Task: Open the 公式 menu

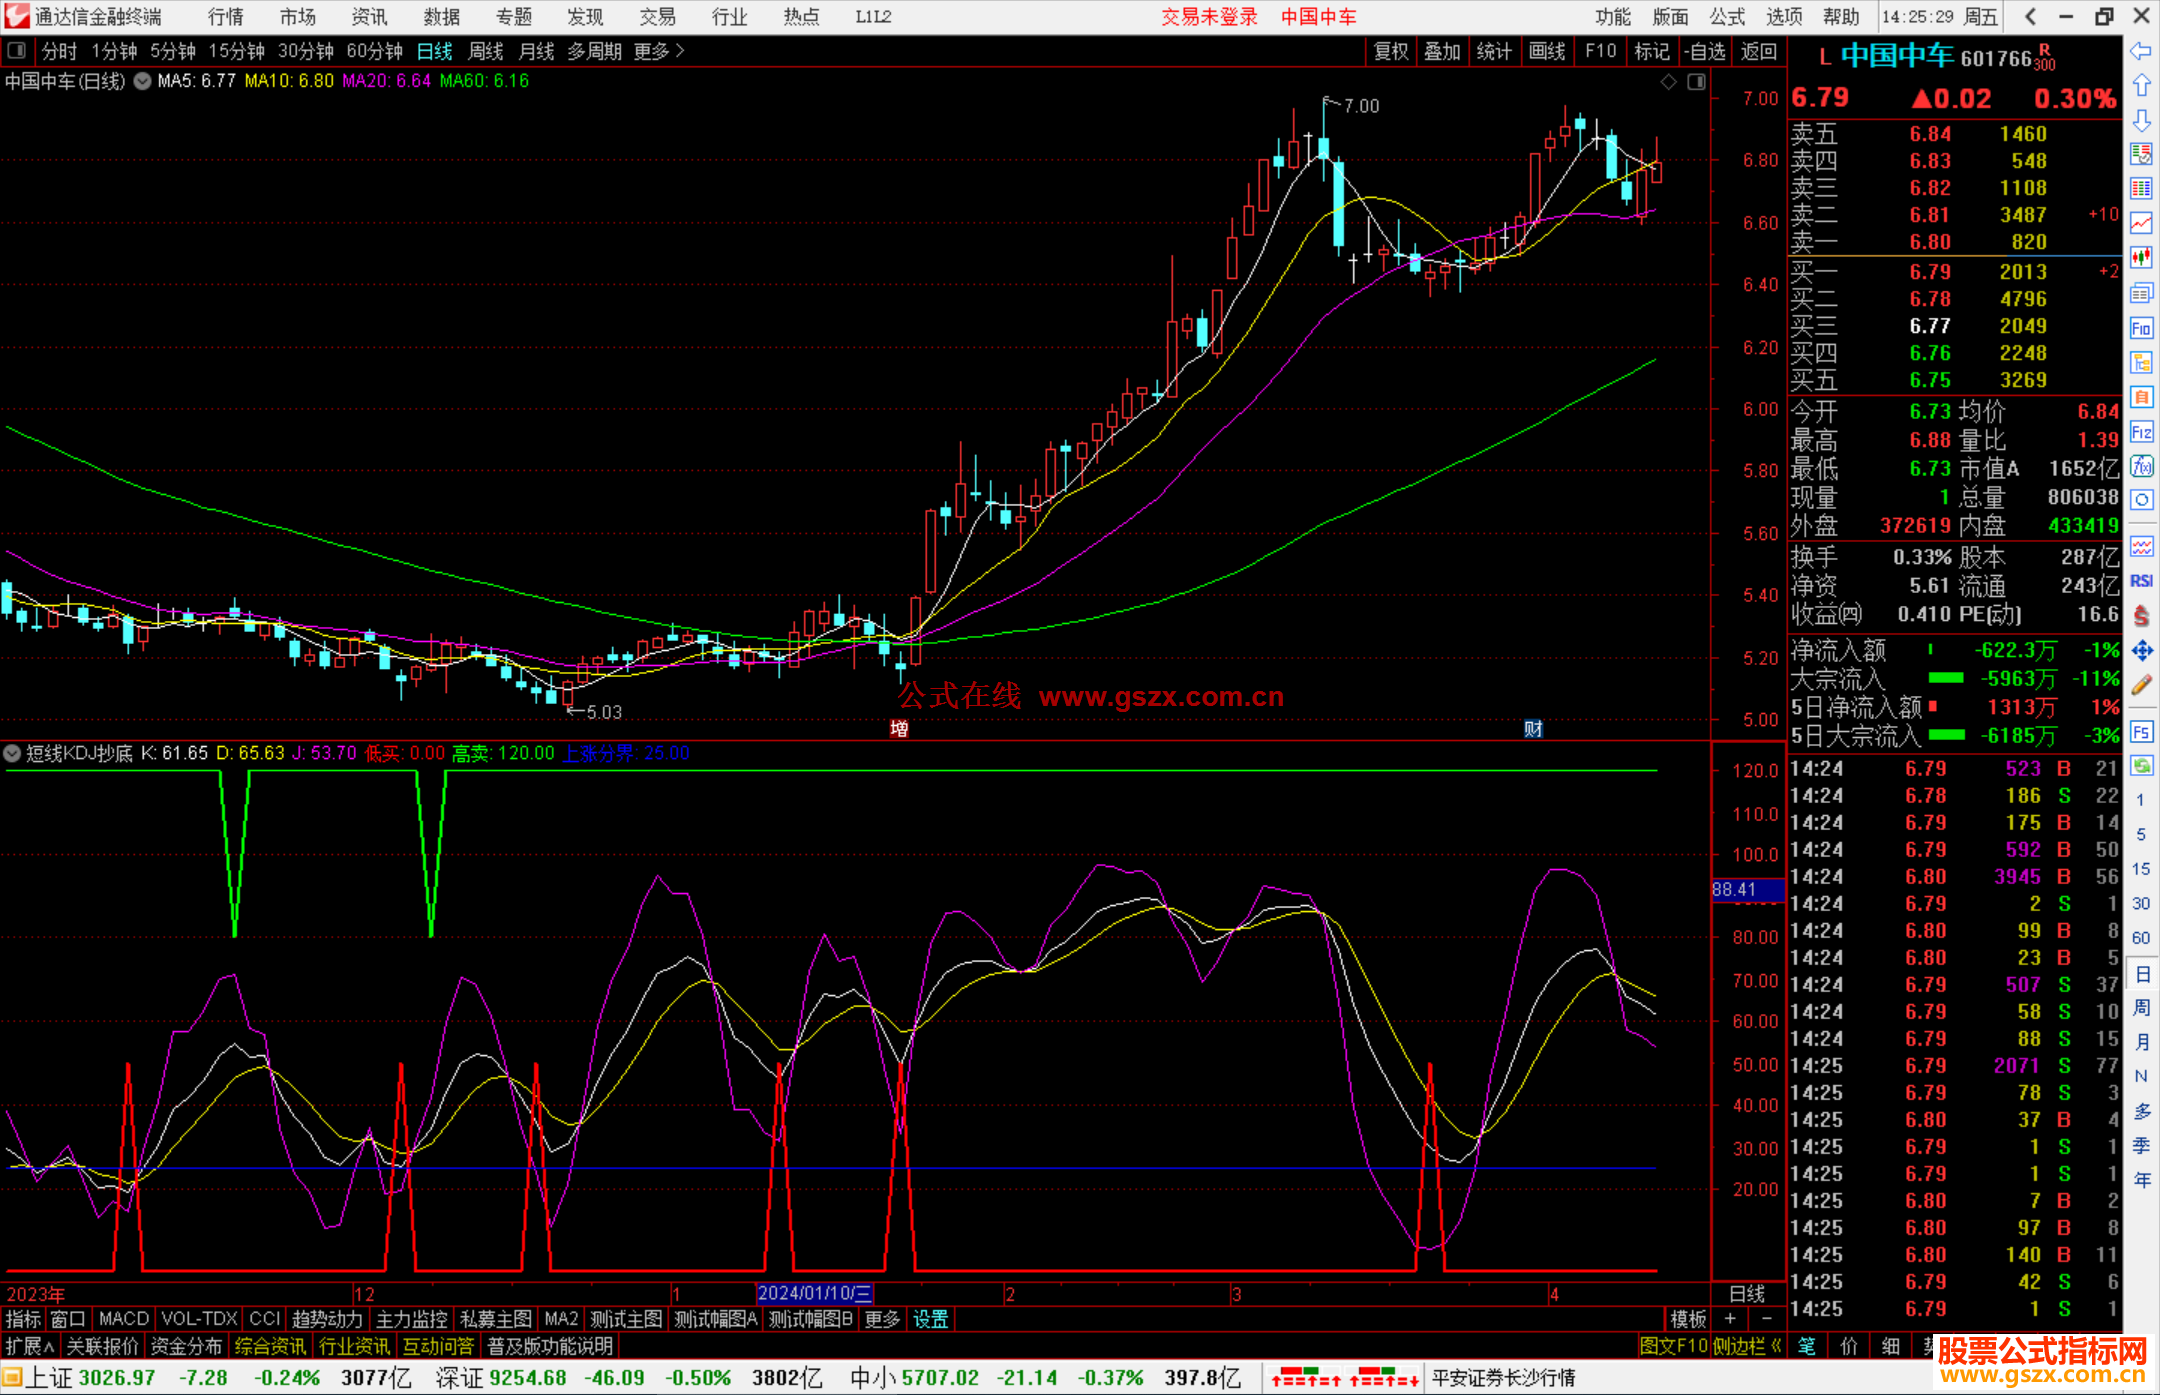Action: click(1726, 16)
